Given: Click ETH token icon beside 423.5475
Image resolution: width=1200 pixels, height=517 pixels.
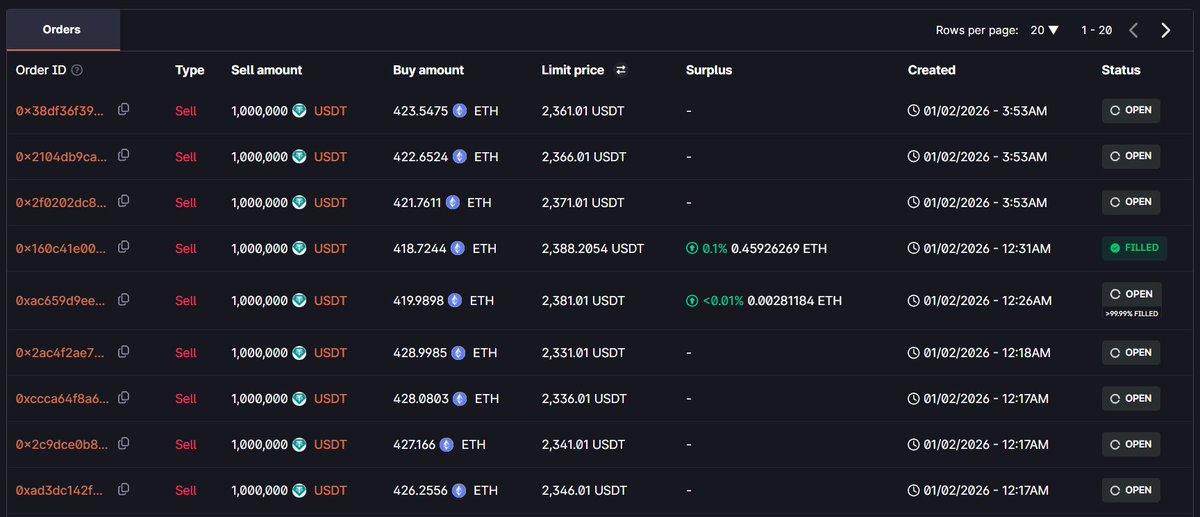Looking at the screenshot, I should 460,110.
